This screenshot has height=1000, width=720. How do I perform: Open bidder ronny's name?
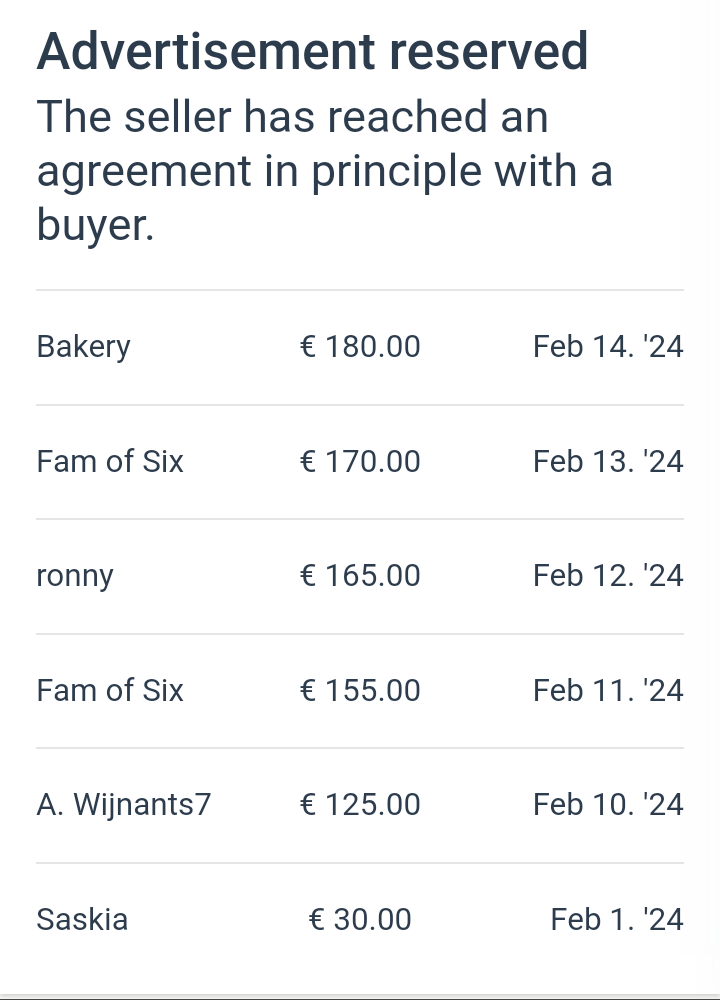coord(75,576)
